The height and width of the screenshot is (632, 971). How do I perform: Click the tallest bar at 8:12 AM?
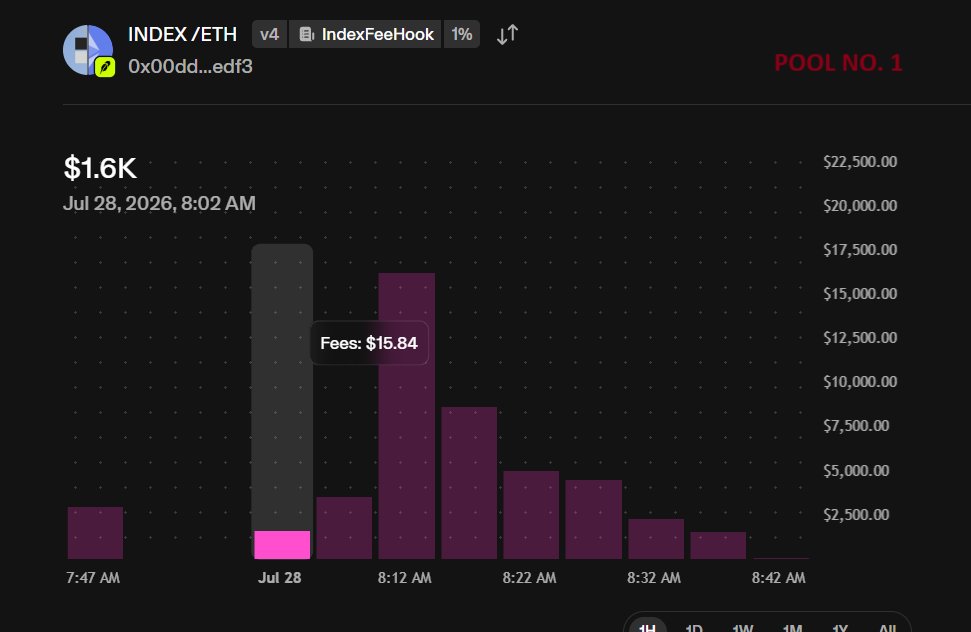click(x=406, y=416)
